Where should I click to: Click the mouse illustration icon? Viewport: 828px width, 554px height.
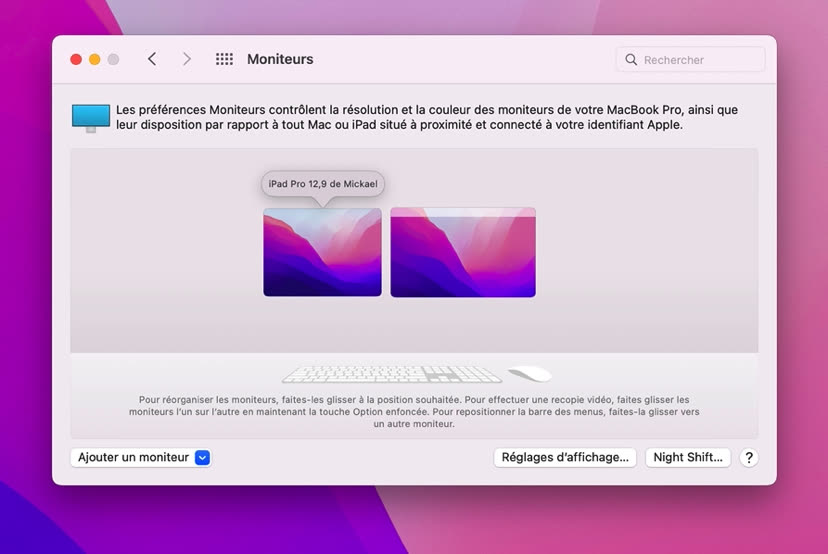pyautogui.click(x=530, y=374)
